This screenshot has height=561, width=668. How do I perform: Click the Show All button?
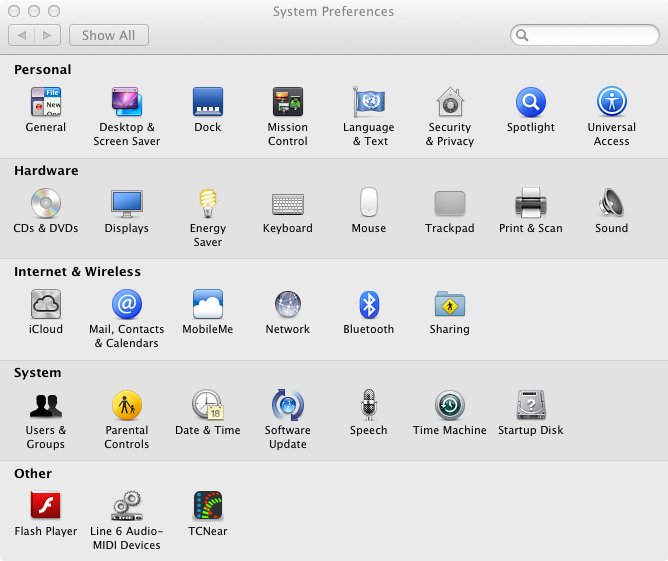[x=109, y=35]
